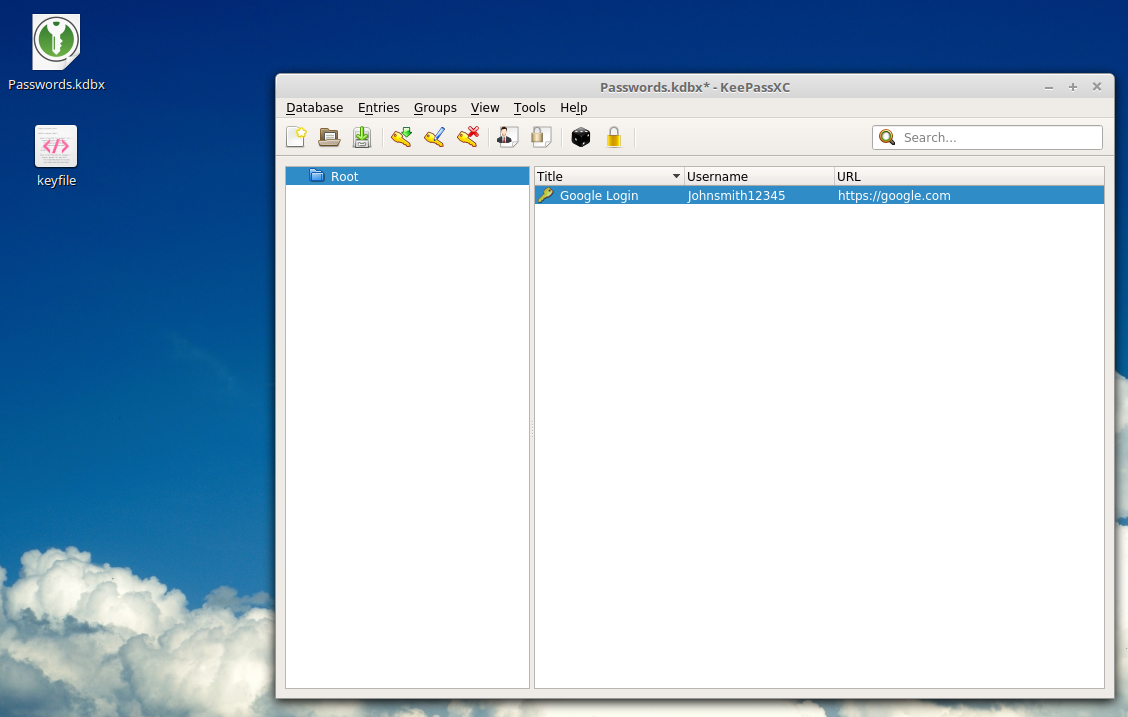Lock the database with padlock icon
This screenshot has width=1128, height=717.
click(x=614, y=137)
